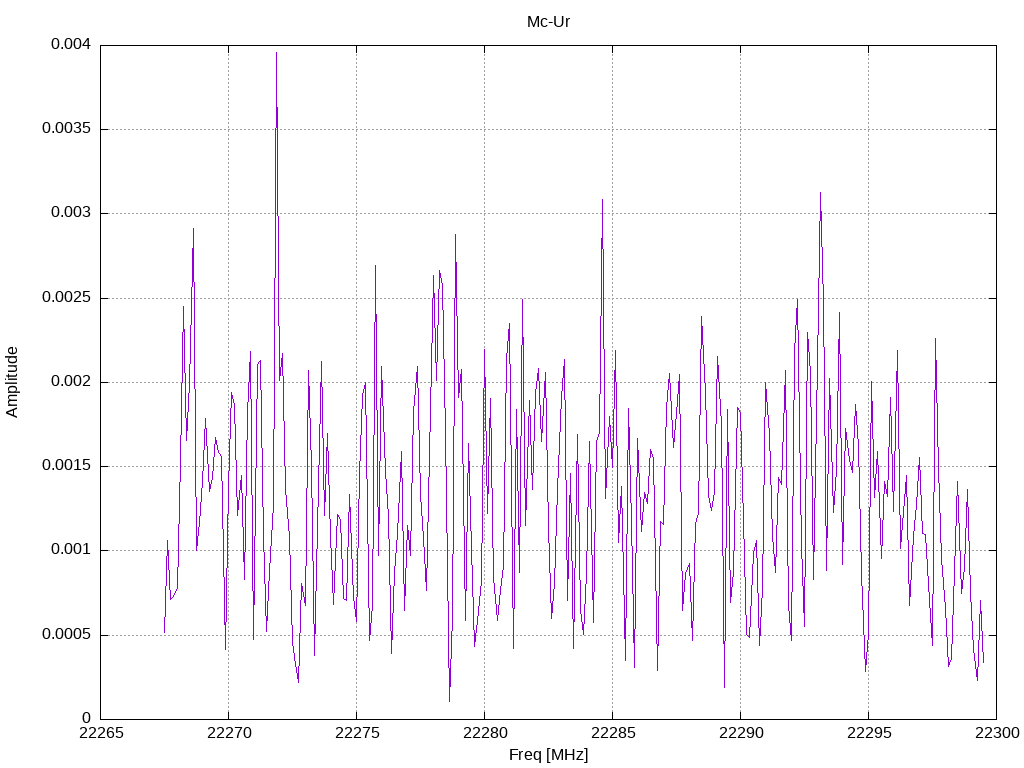Select the y-axis value 0.003
The height and width of the screenshot is (768, 1024).
(71, 212)
